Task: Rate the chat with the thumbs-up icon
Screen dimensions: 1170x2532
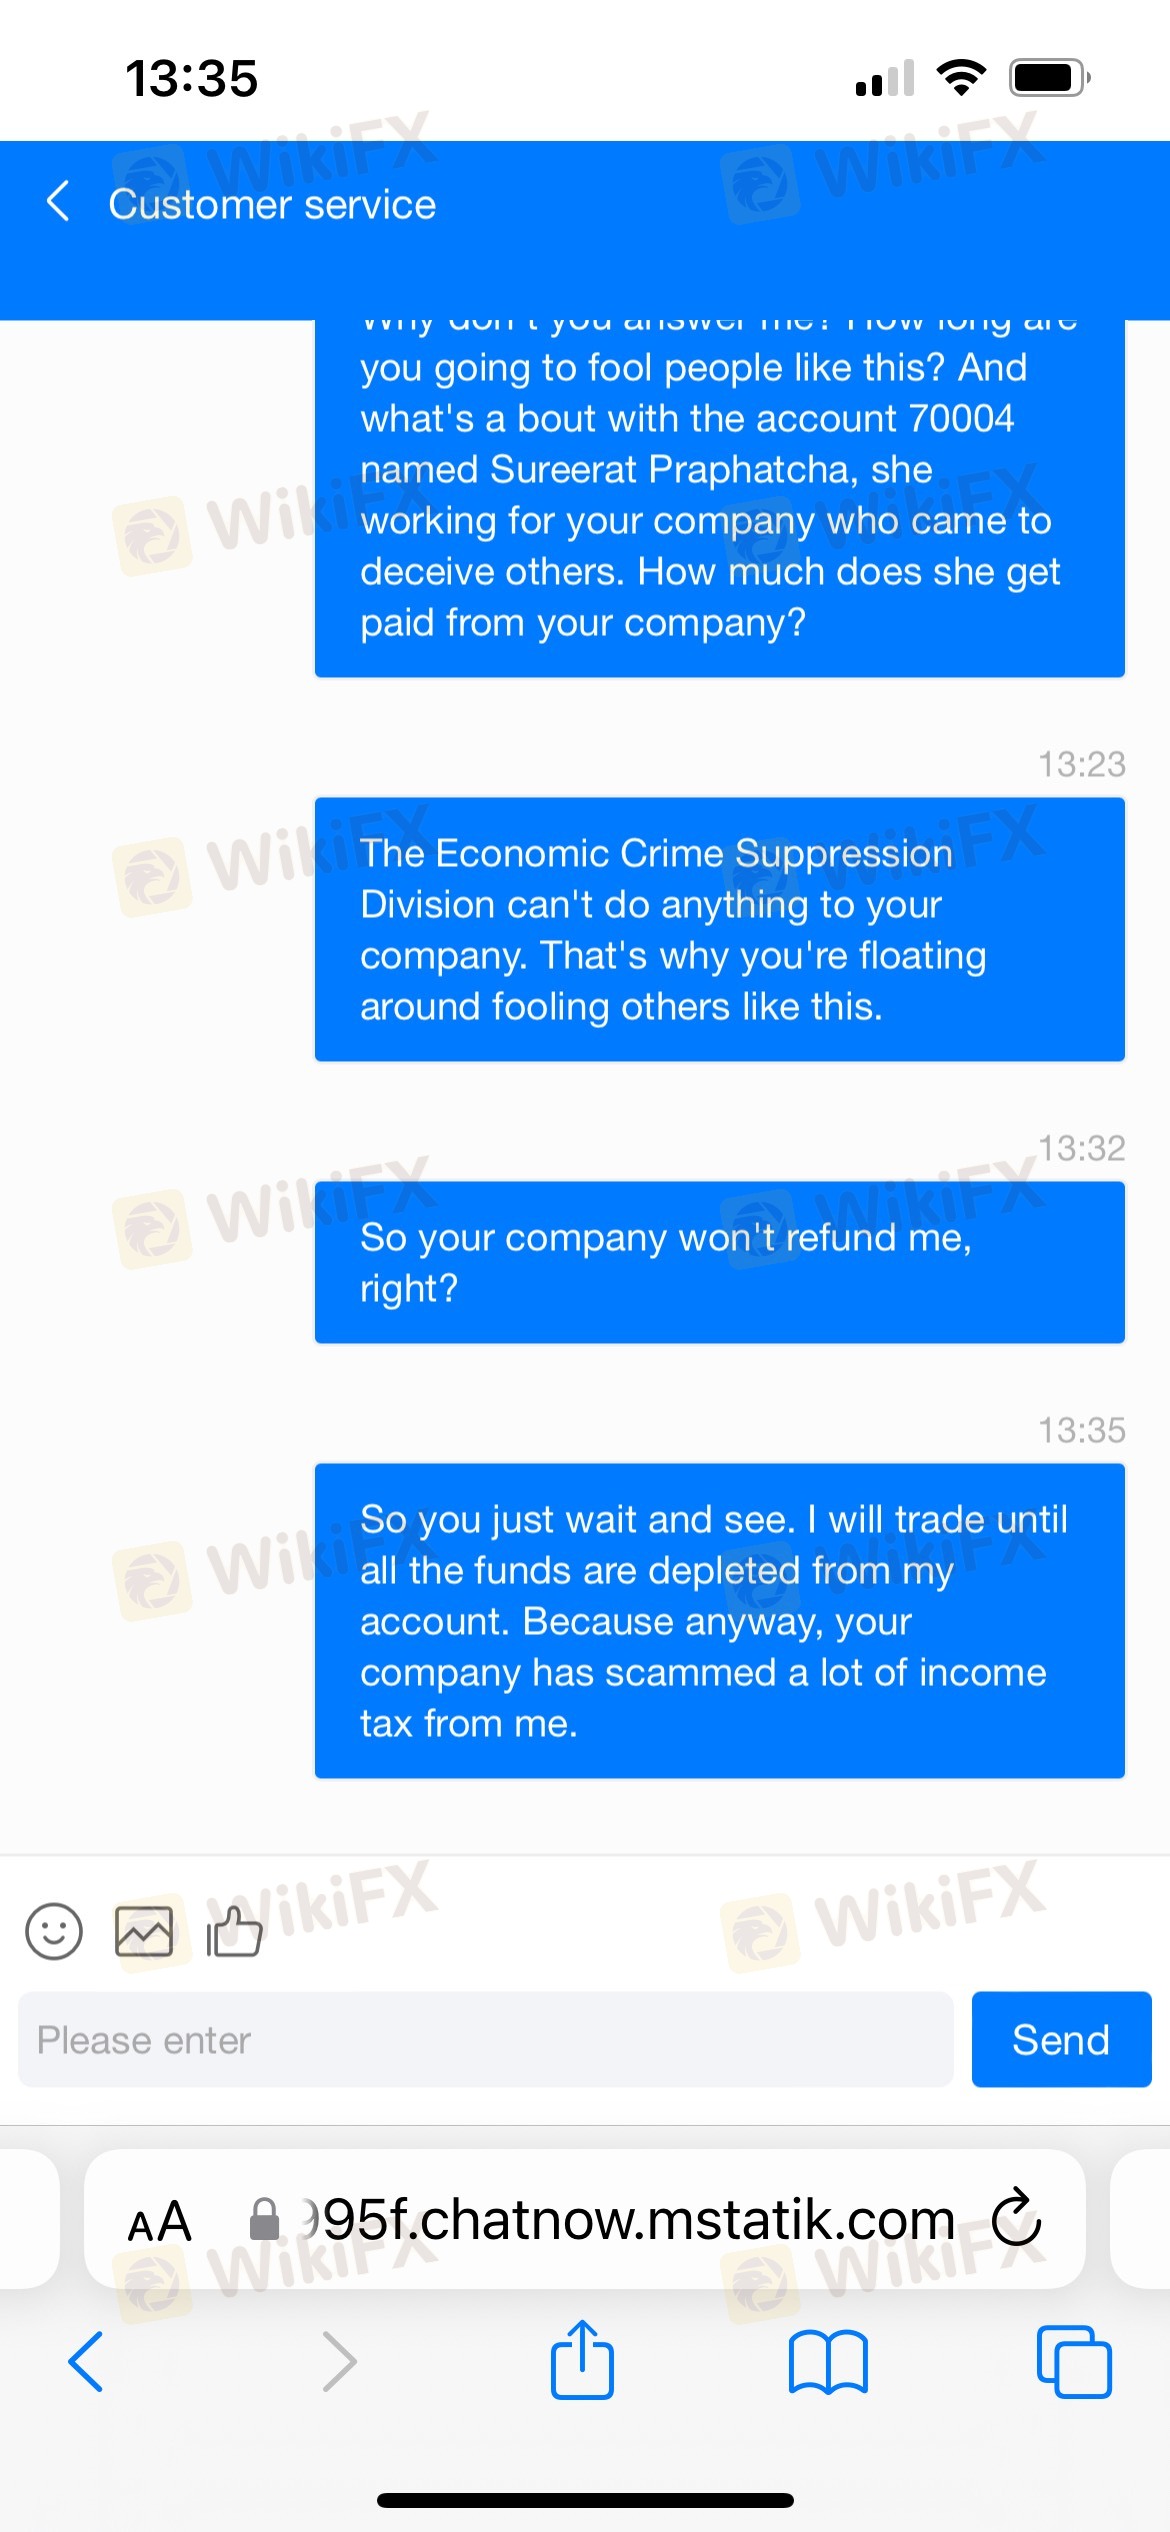Action: 234,1930
